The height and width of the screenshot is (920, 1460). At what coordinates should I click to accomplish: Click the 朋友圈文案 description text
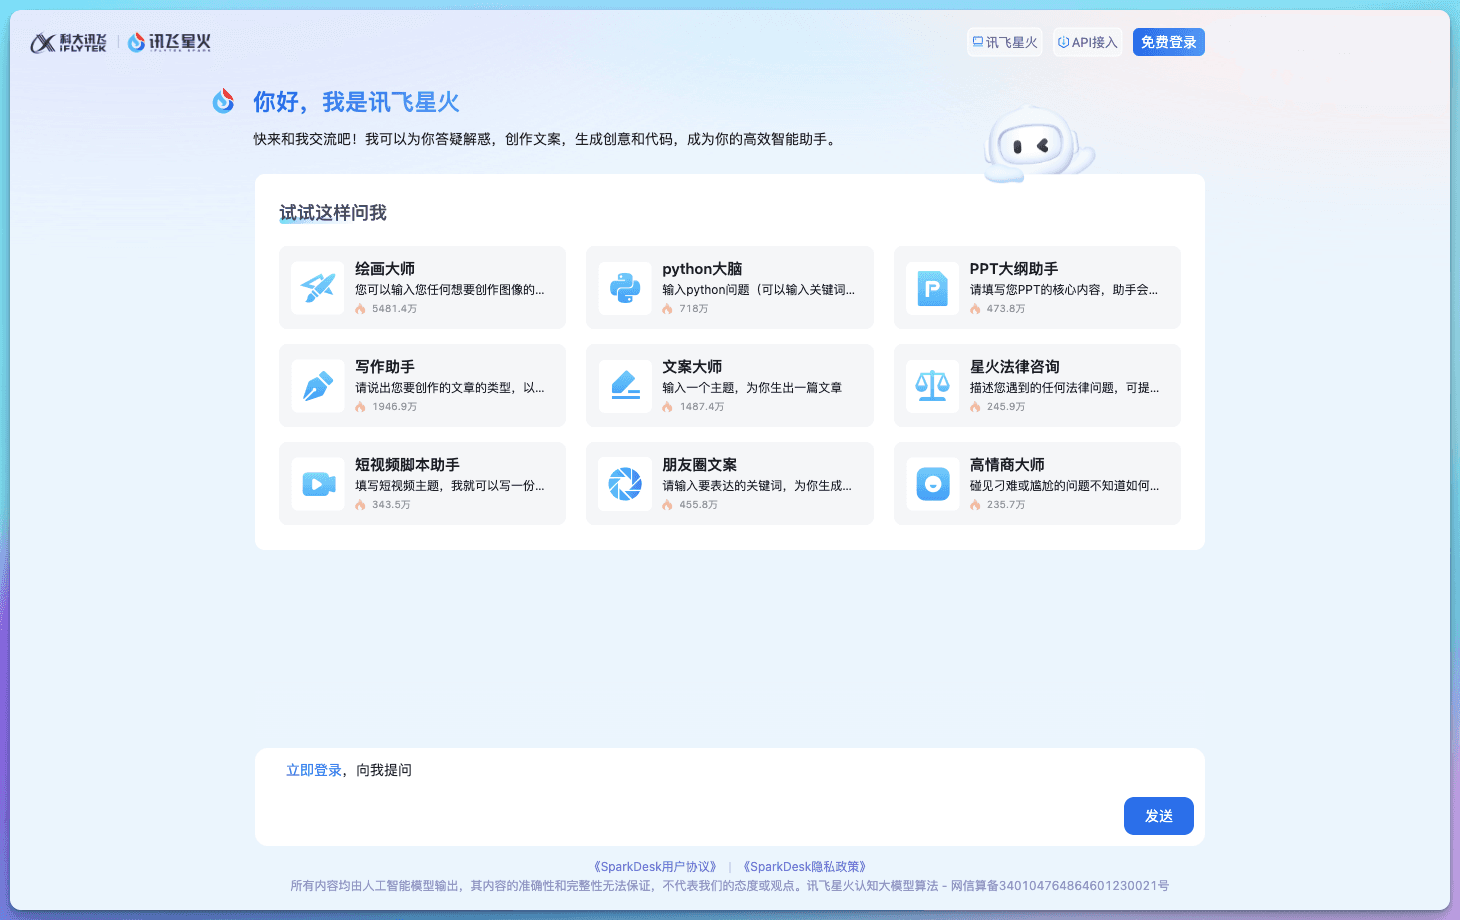pos(757,486)
